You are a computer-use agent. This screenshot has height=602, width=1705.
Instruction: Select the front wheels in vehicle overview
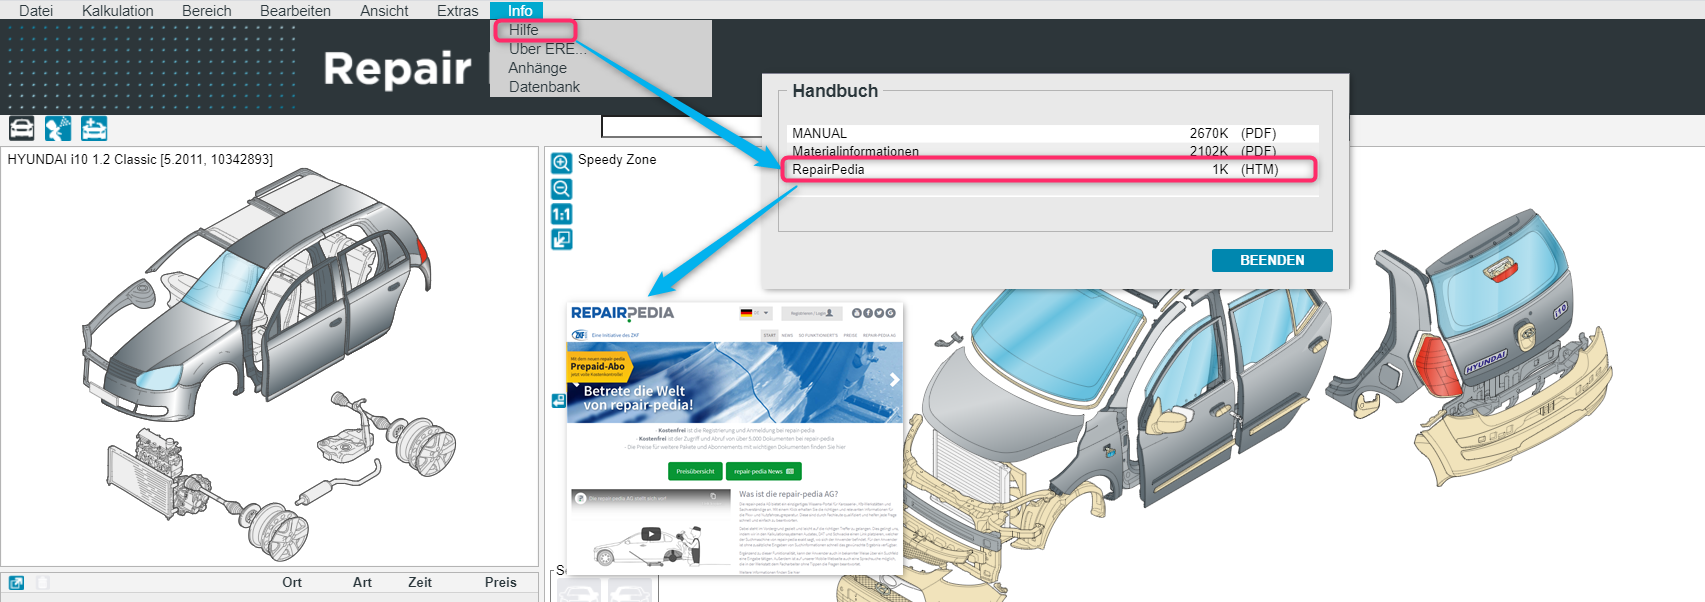(276, 529)
